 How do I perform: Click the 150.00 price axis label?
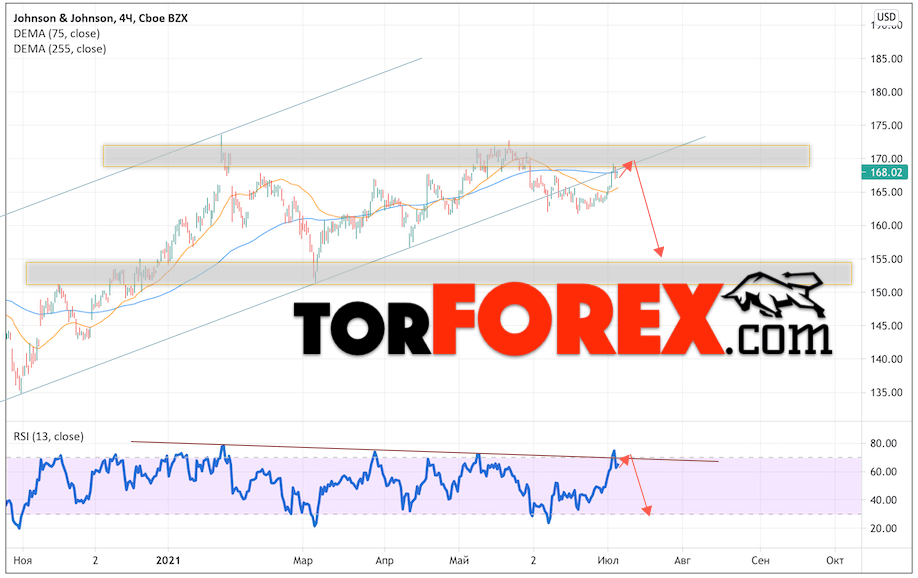click(886, 292)
